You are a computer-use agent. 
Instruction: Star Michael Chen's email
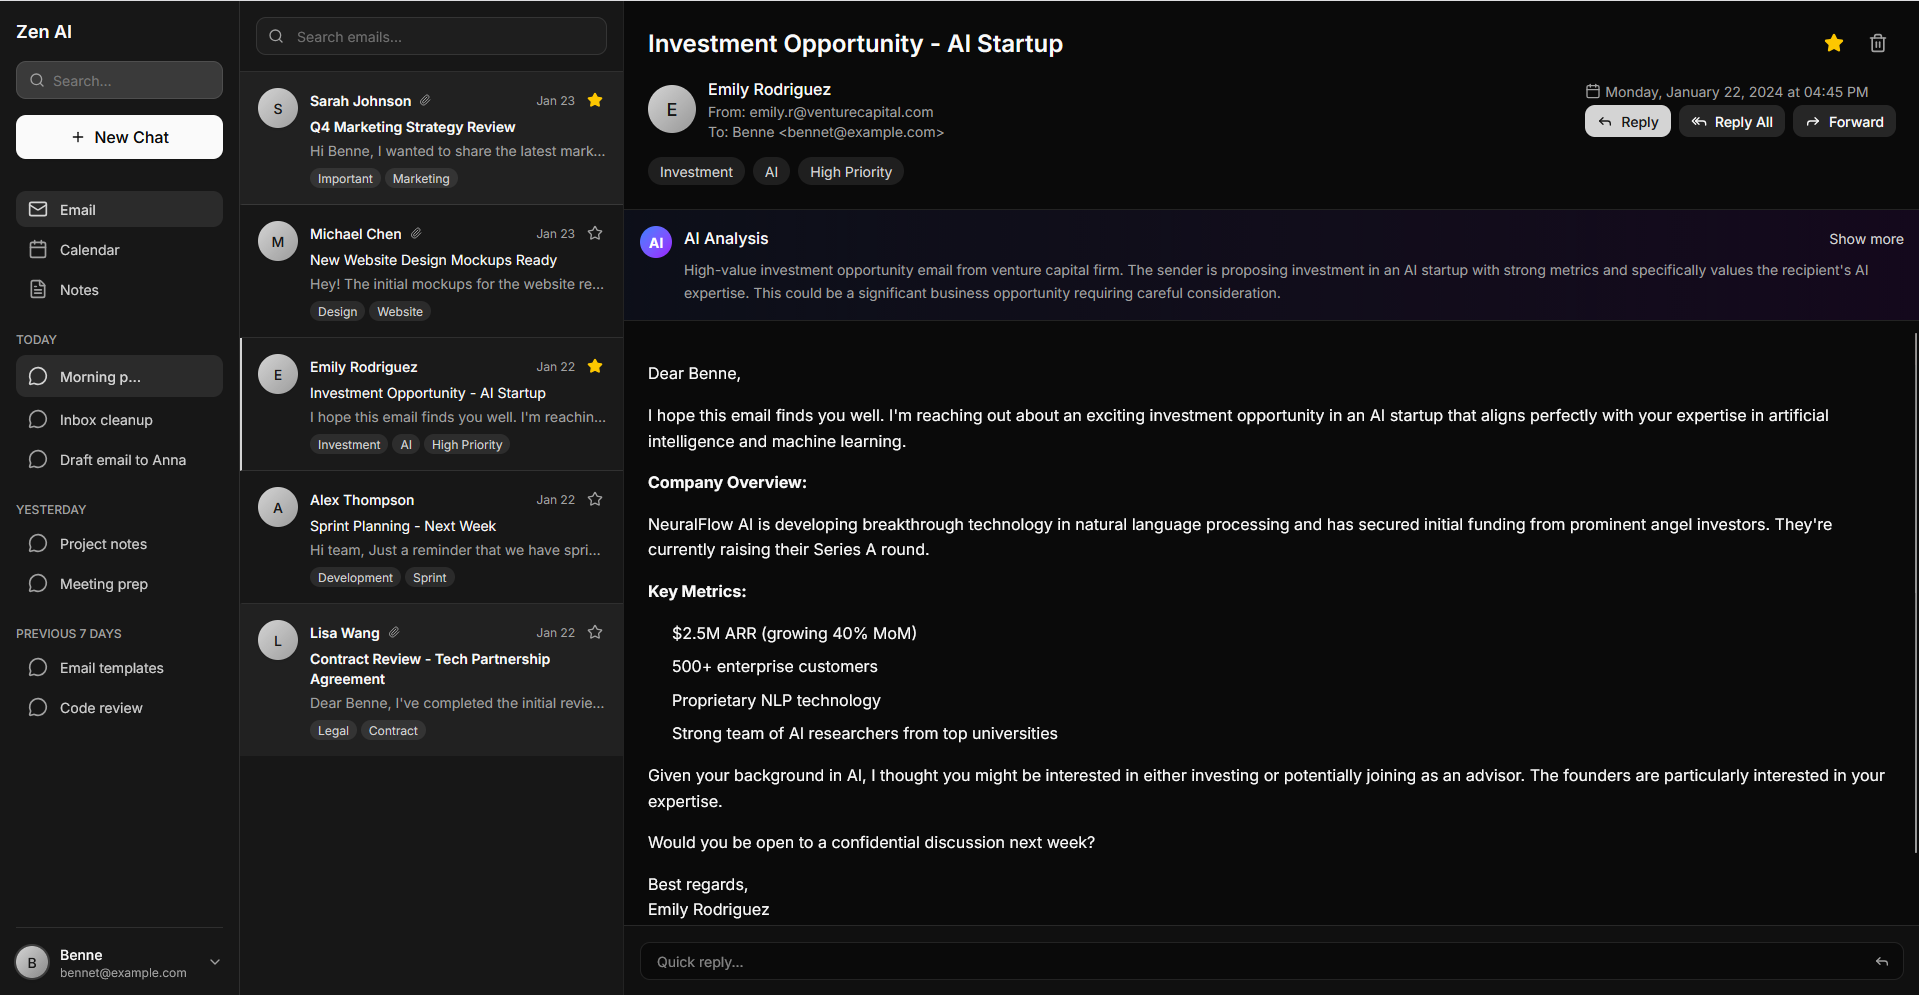pos(595,233)
